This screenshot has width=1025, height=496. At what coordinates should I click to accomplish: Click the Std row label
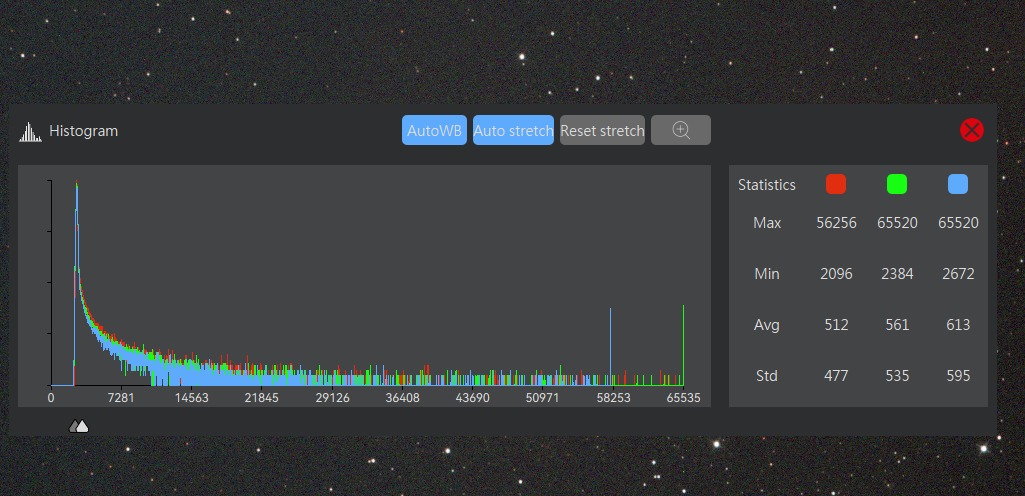coord(767,376)
